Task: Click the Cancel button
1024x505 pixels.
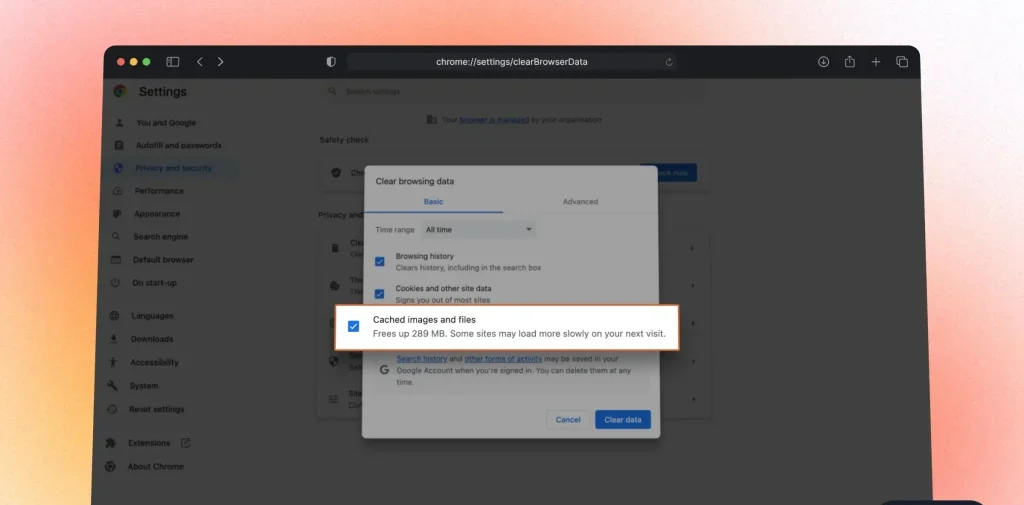Action: tap(568, 420)
